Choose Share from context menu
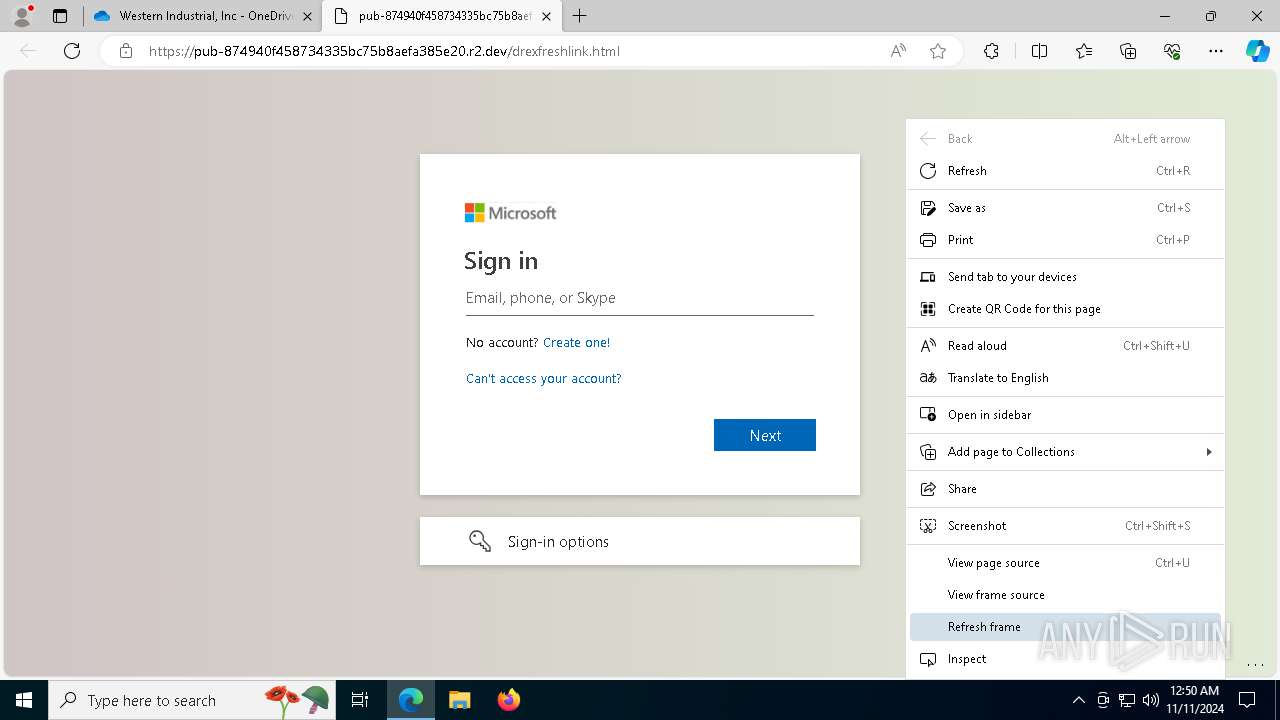This screenshot has width=1280, height=720. click(x=1065, y=489)
